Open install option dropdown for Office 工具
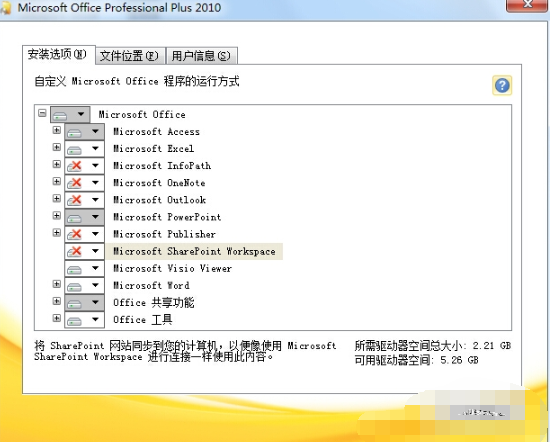Screen dimensions: 550x442 click(x=95, y=319)
